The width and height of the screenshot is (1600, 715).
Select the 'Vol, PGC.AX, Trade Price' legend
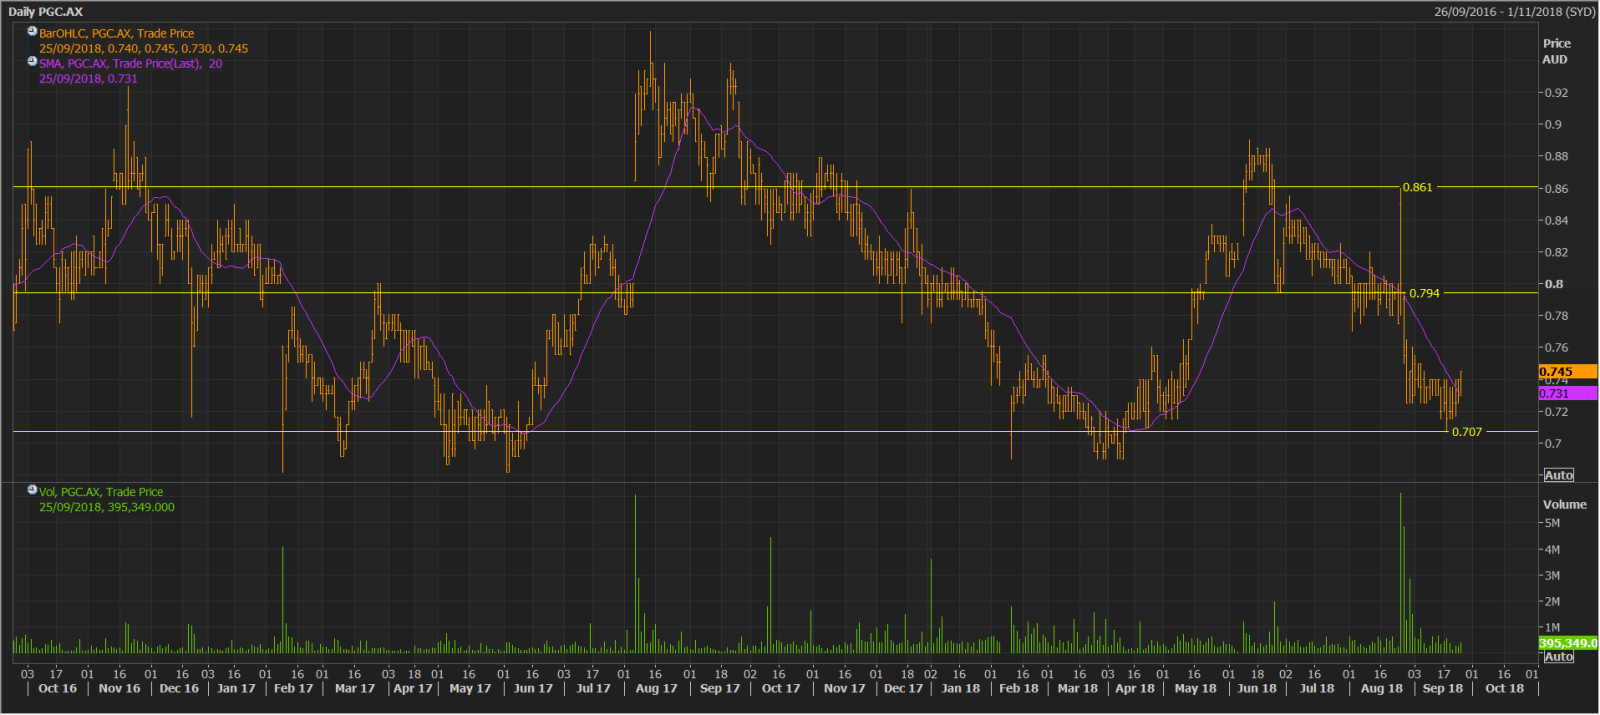101,492
